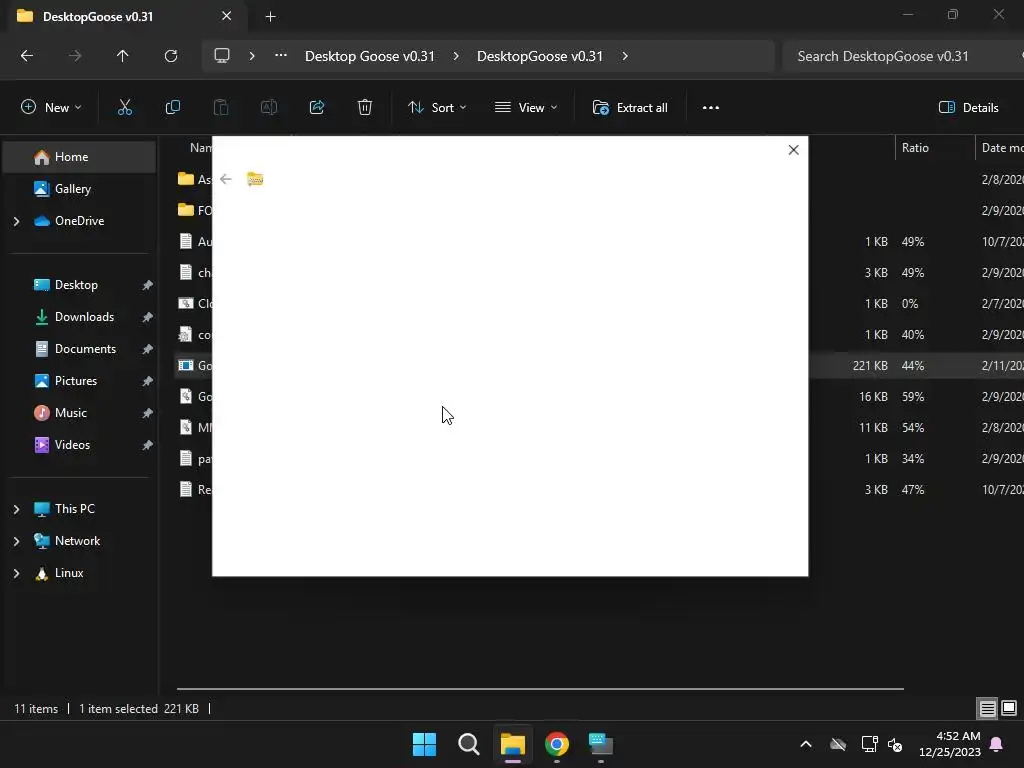Click chevron after DesktopGoose v0.31 breadcrumb
Viewport: 1024px width, 768px height.
[625, 56]
